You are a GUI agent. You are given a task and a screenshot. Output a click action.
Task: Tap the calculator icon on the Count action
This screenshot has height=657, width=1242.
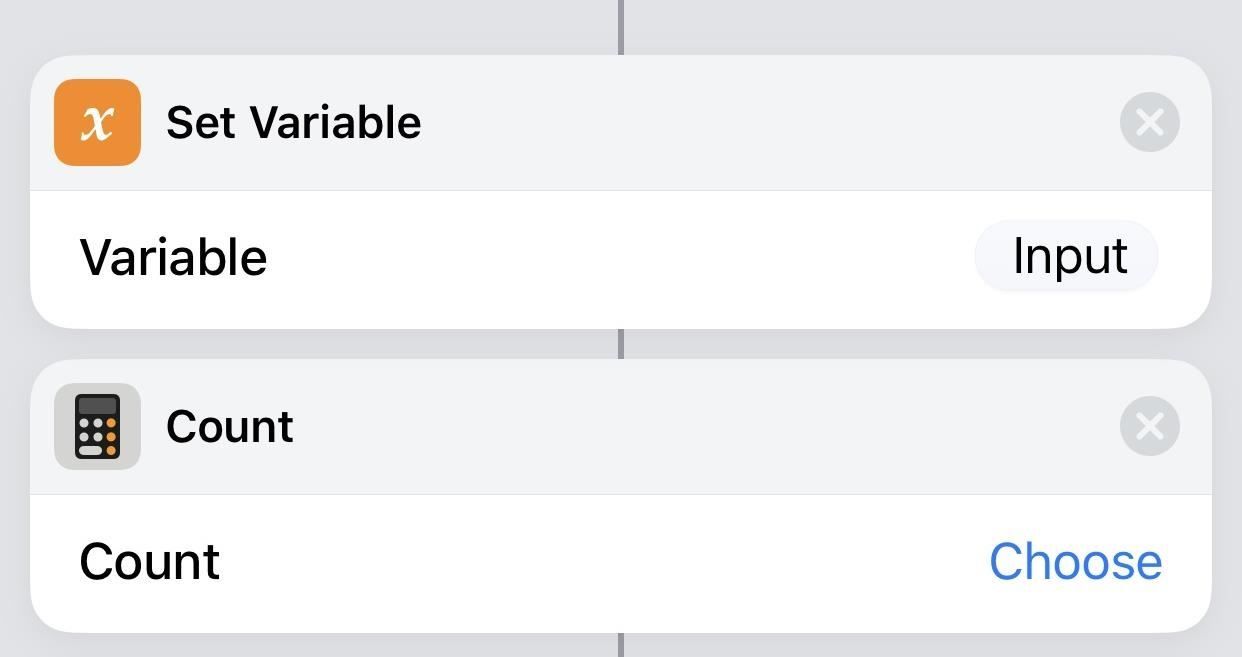[97, 425]
